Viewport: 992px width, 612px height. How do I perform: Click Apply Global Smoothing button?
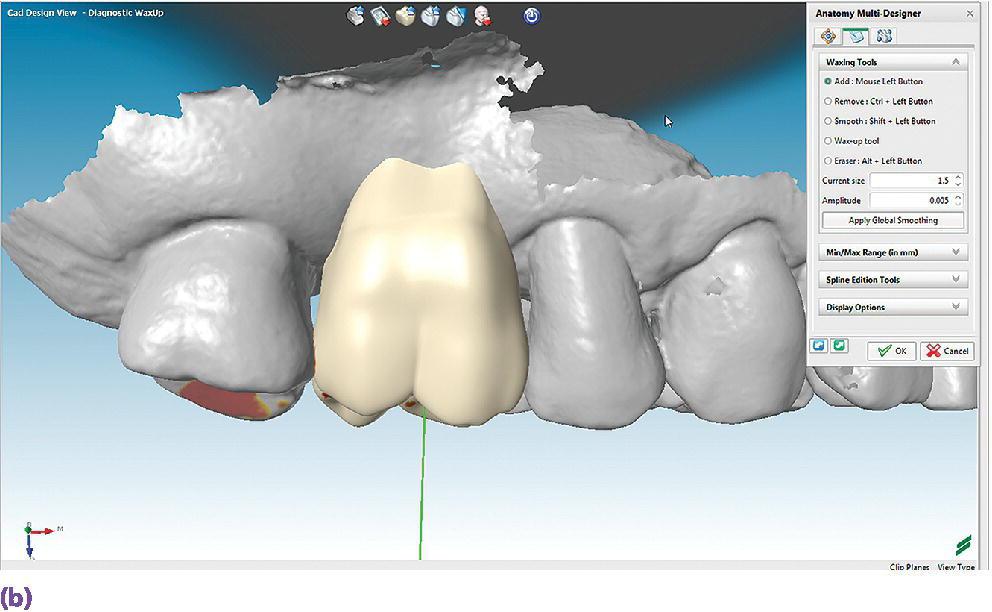coord(893,220)
